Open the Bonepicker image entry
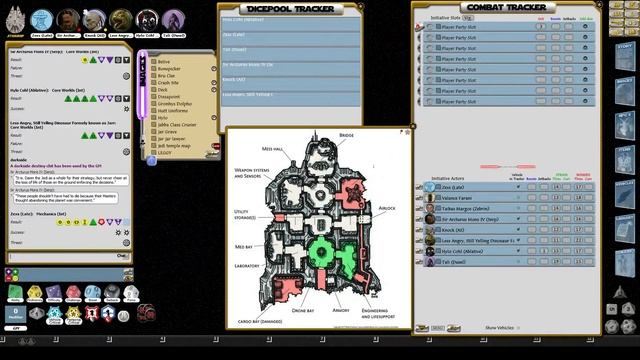The height and width of the screenshot is (360, 640). (x=169, y=69)
